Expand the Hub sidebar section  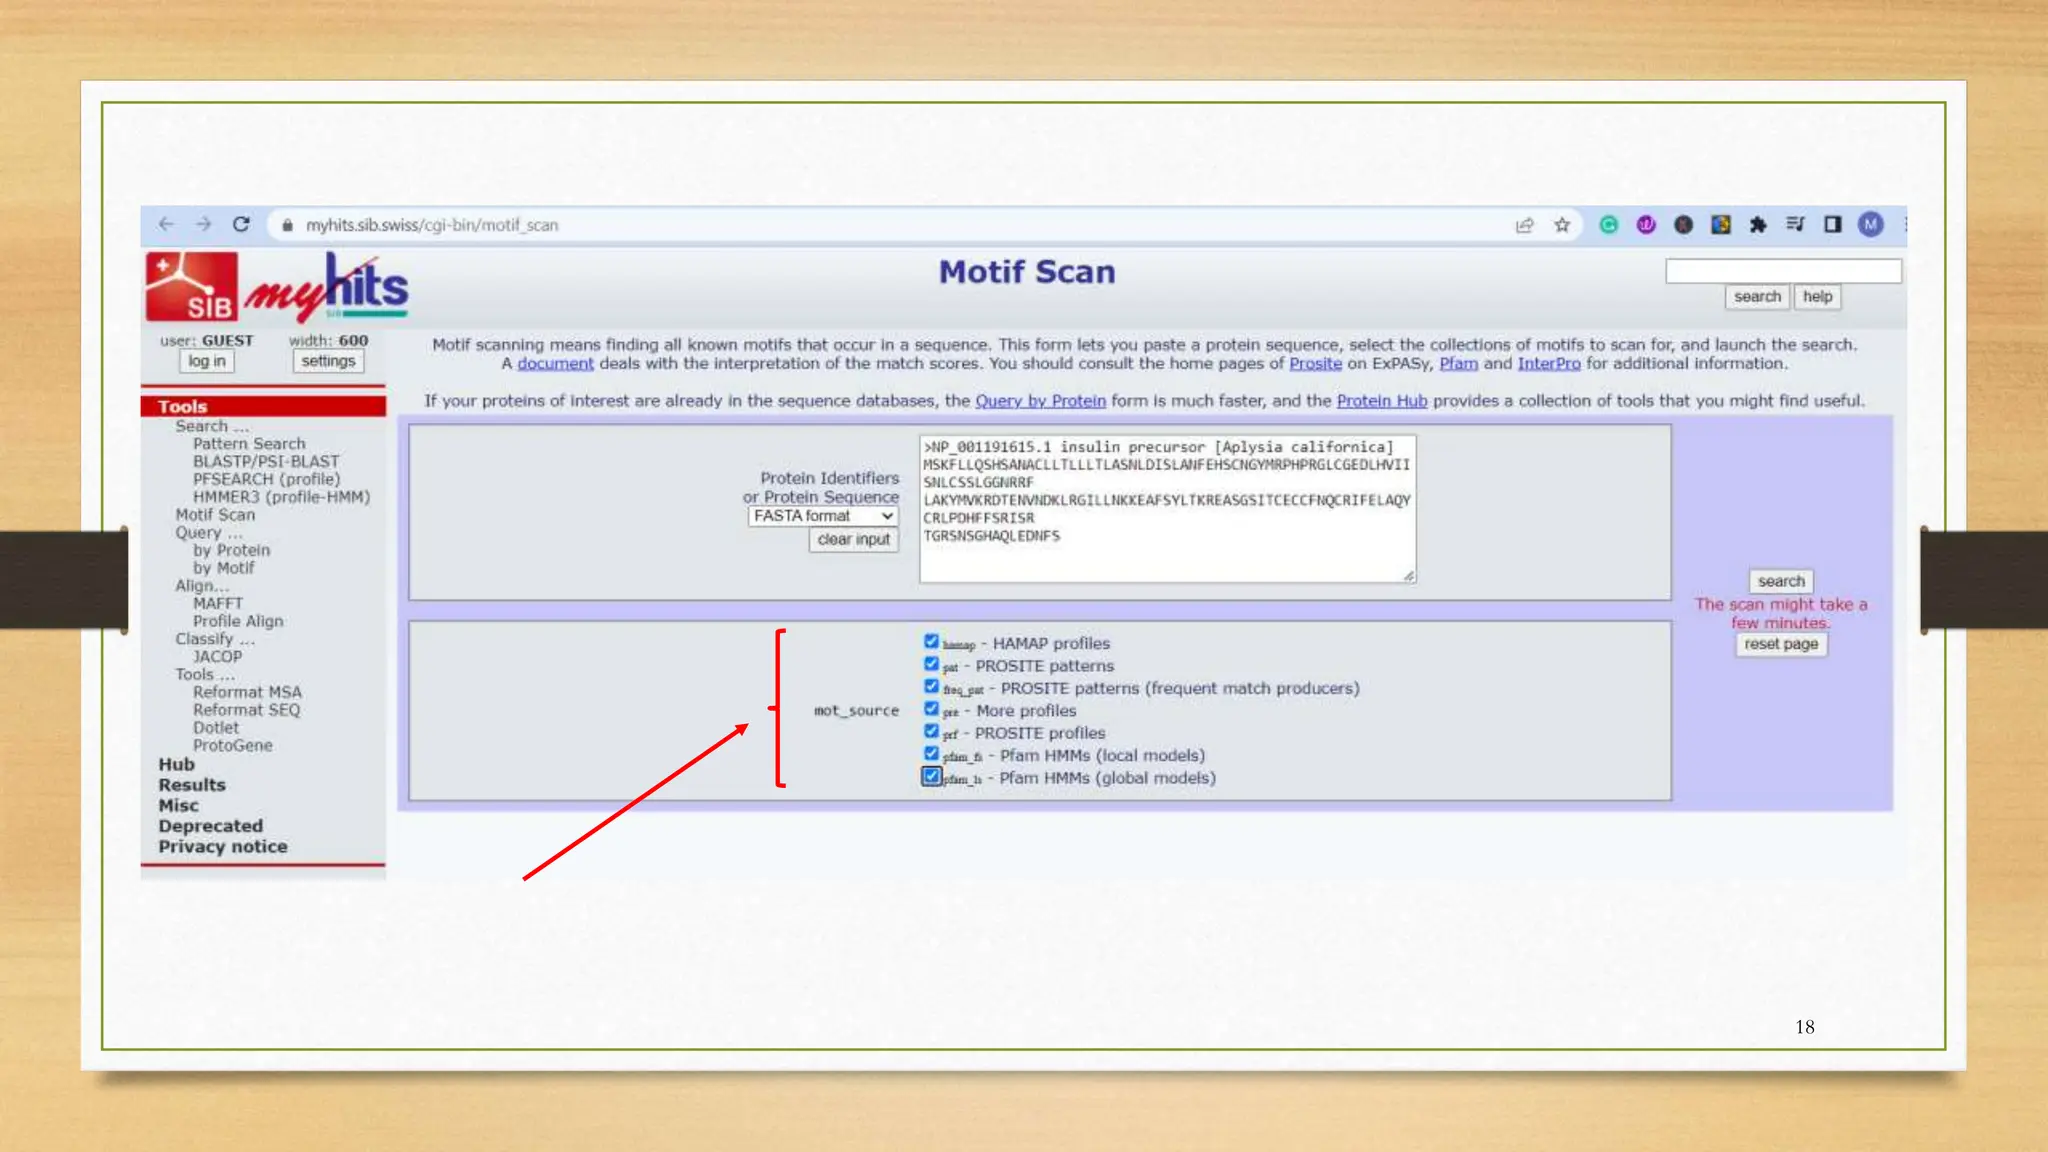tap(176, 764)
